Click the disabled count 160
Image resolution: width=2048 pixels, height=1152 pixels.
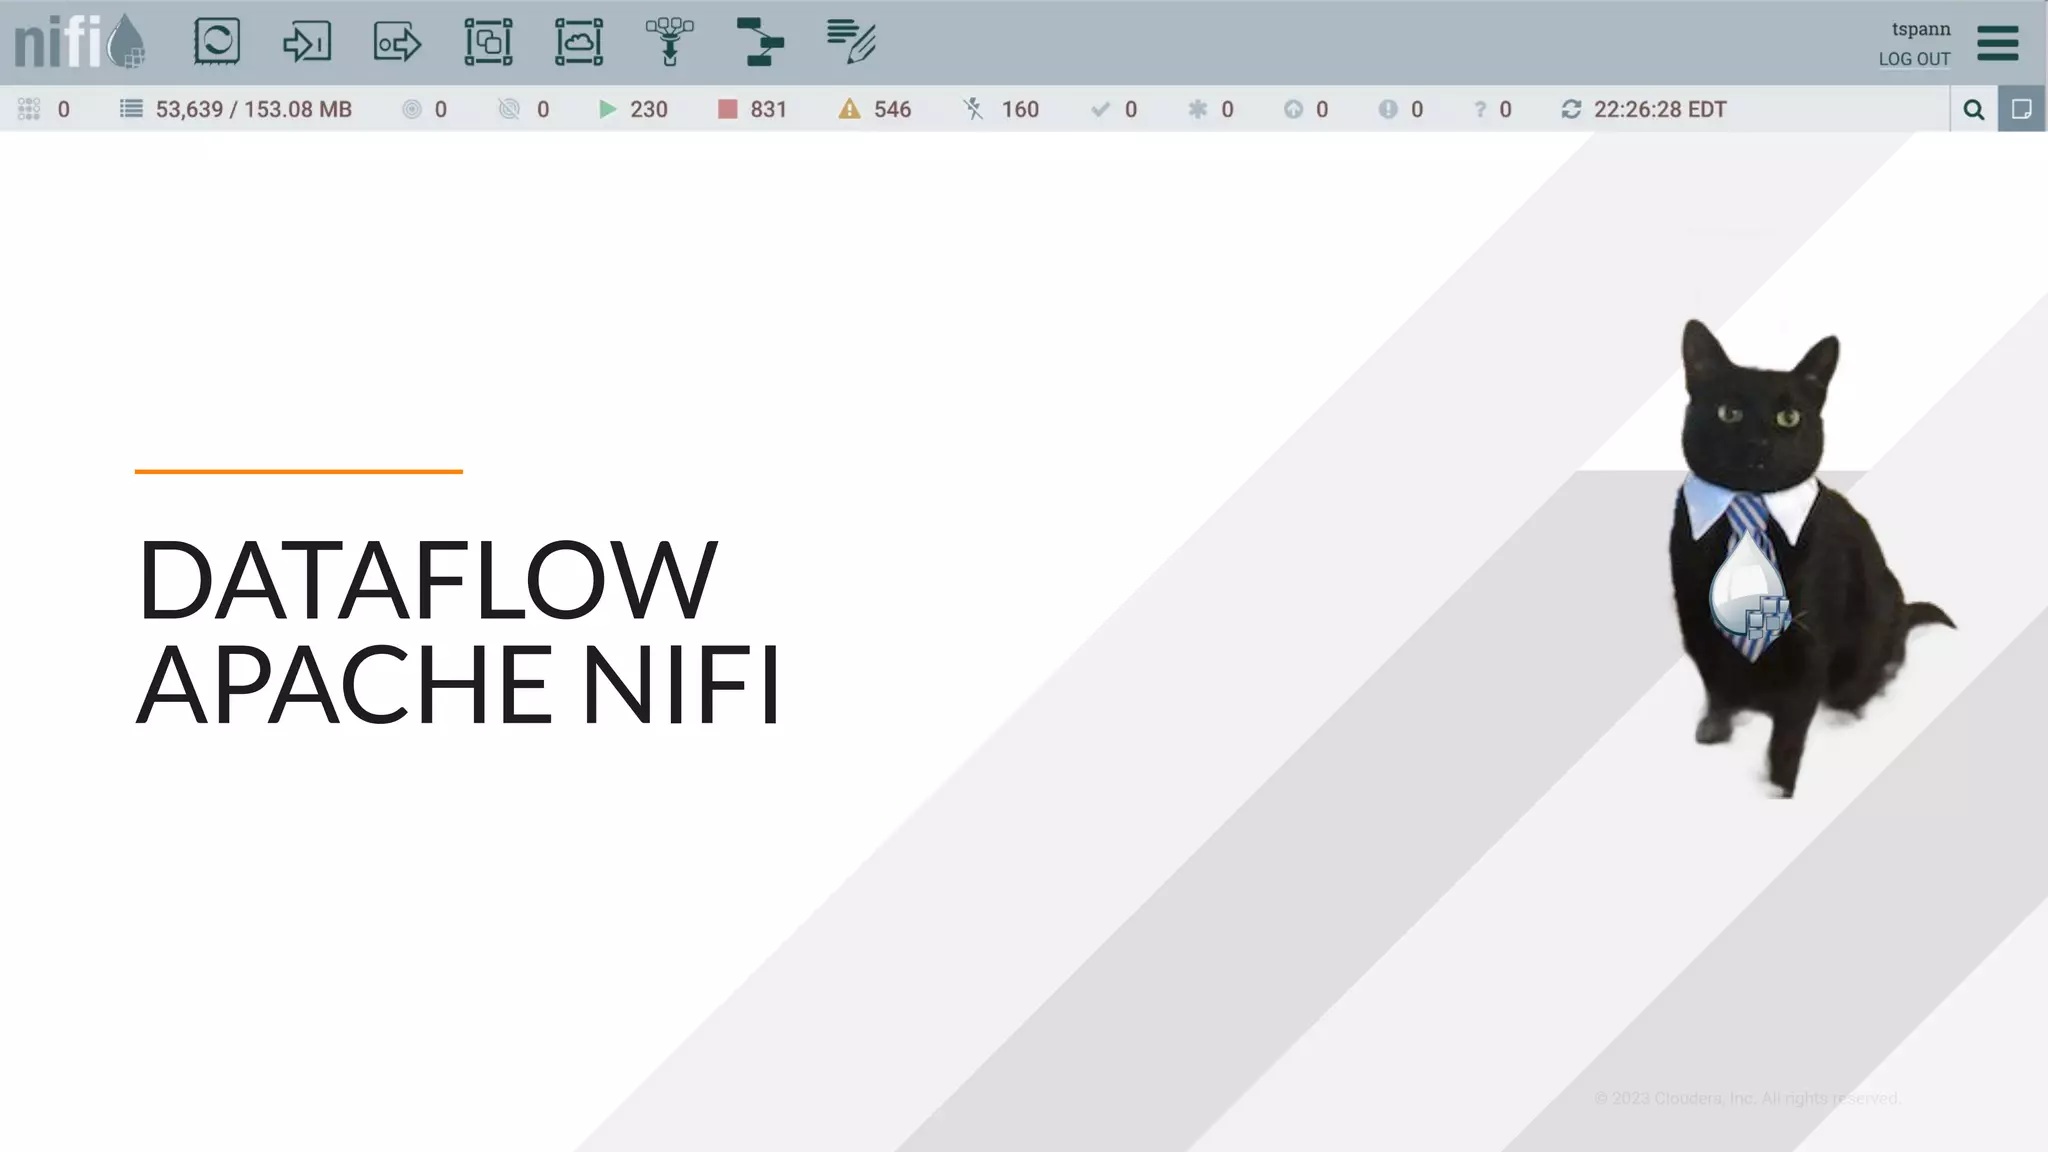[1020, 109]
